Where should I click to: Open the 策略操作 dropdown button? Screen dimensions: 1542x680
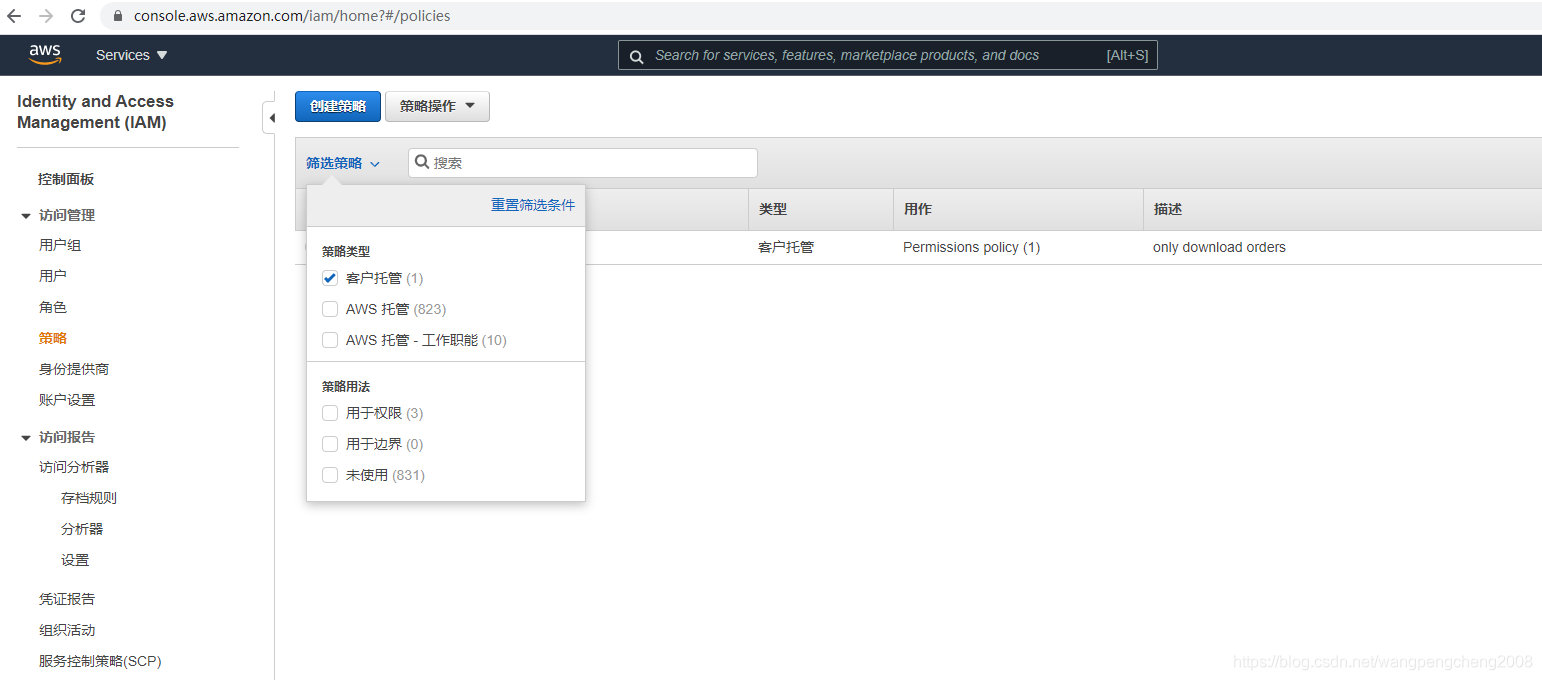(437, 106)
